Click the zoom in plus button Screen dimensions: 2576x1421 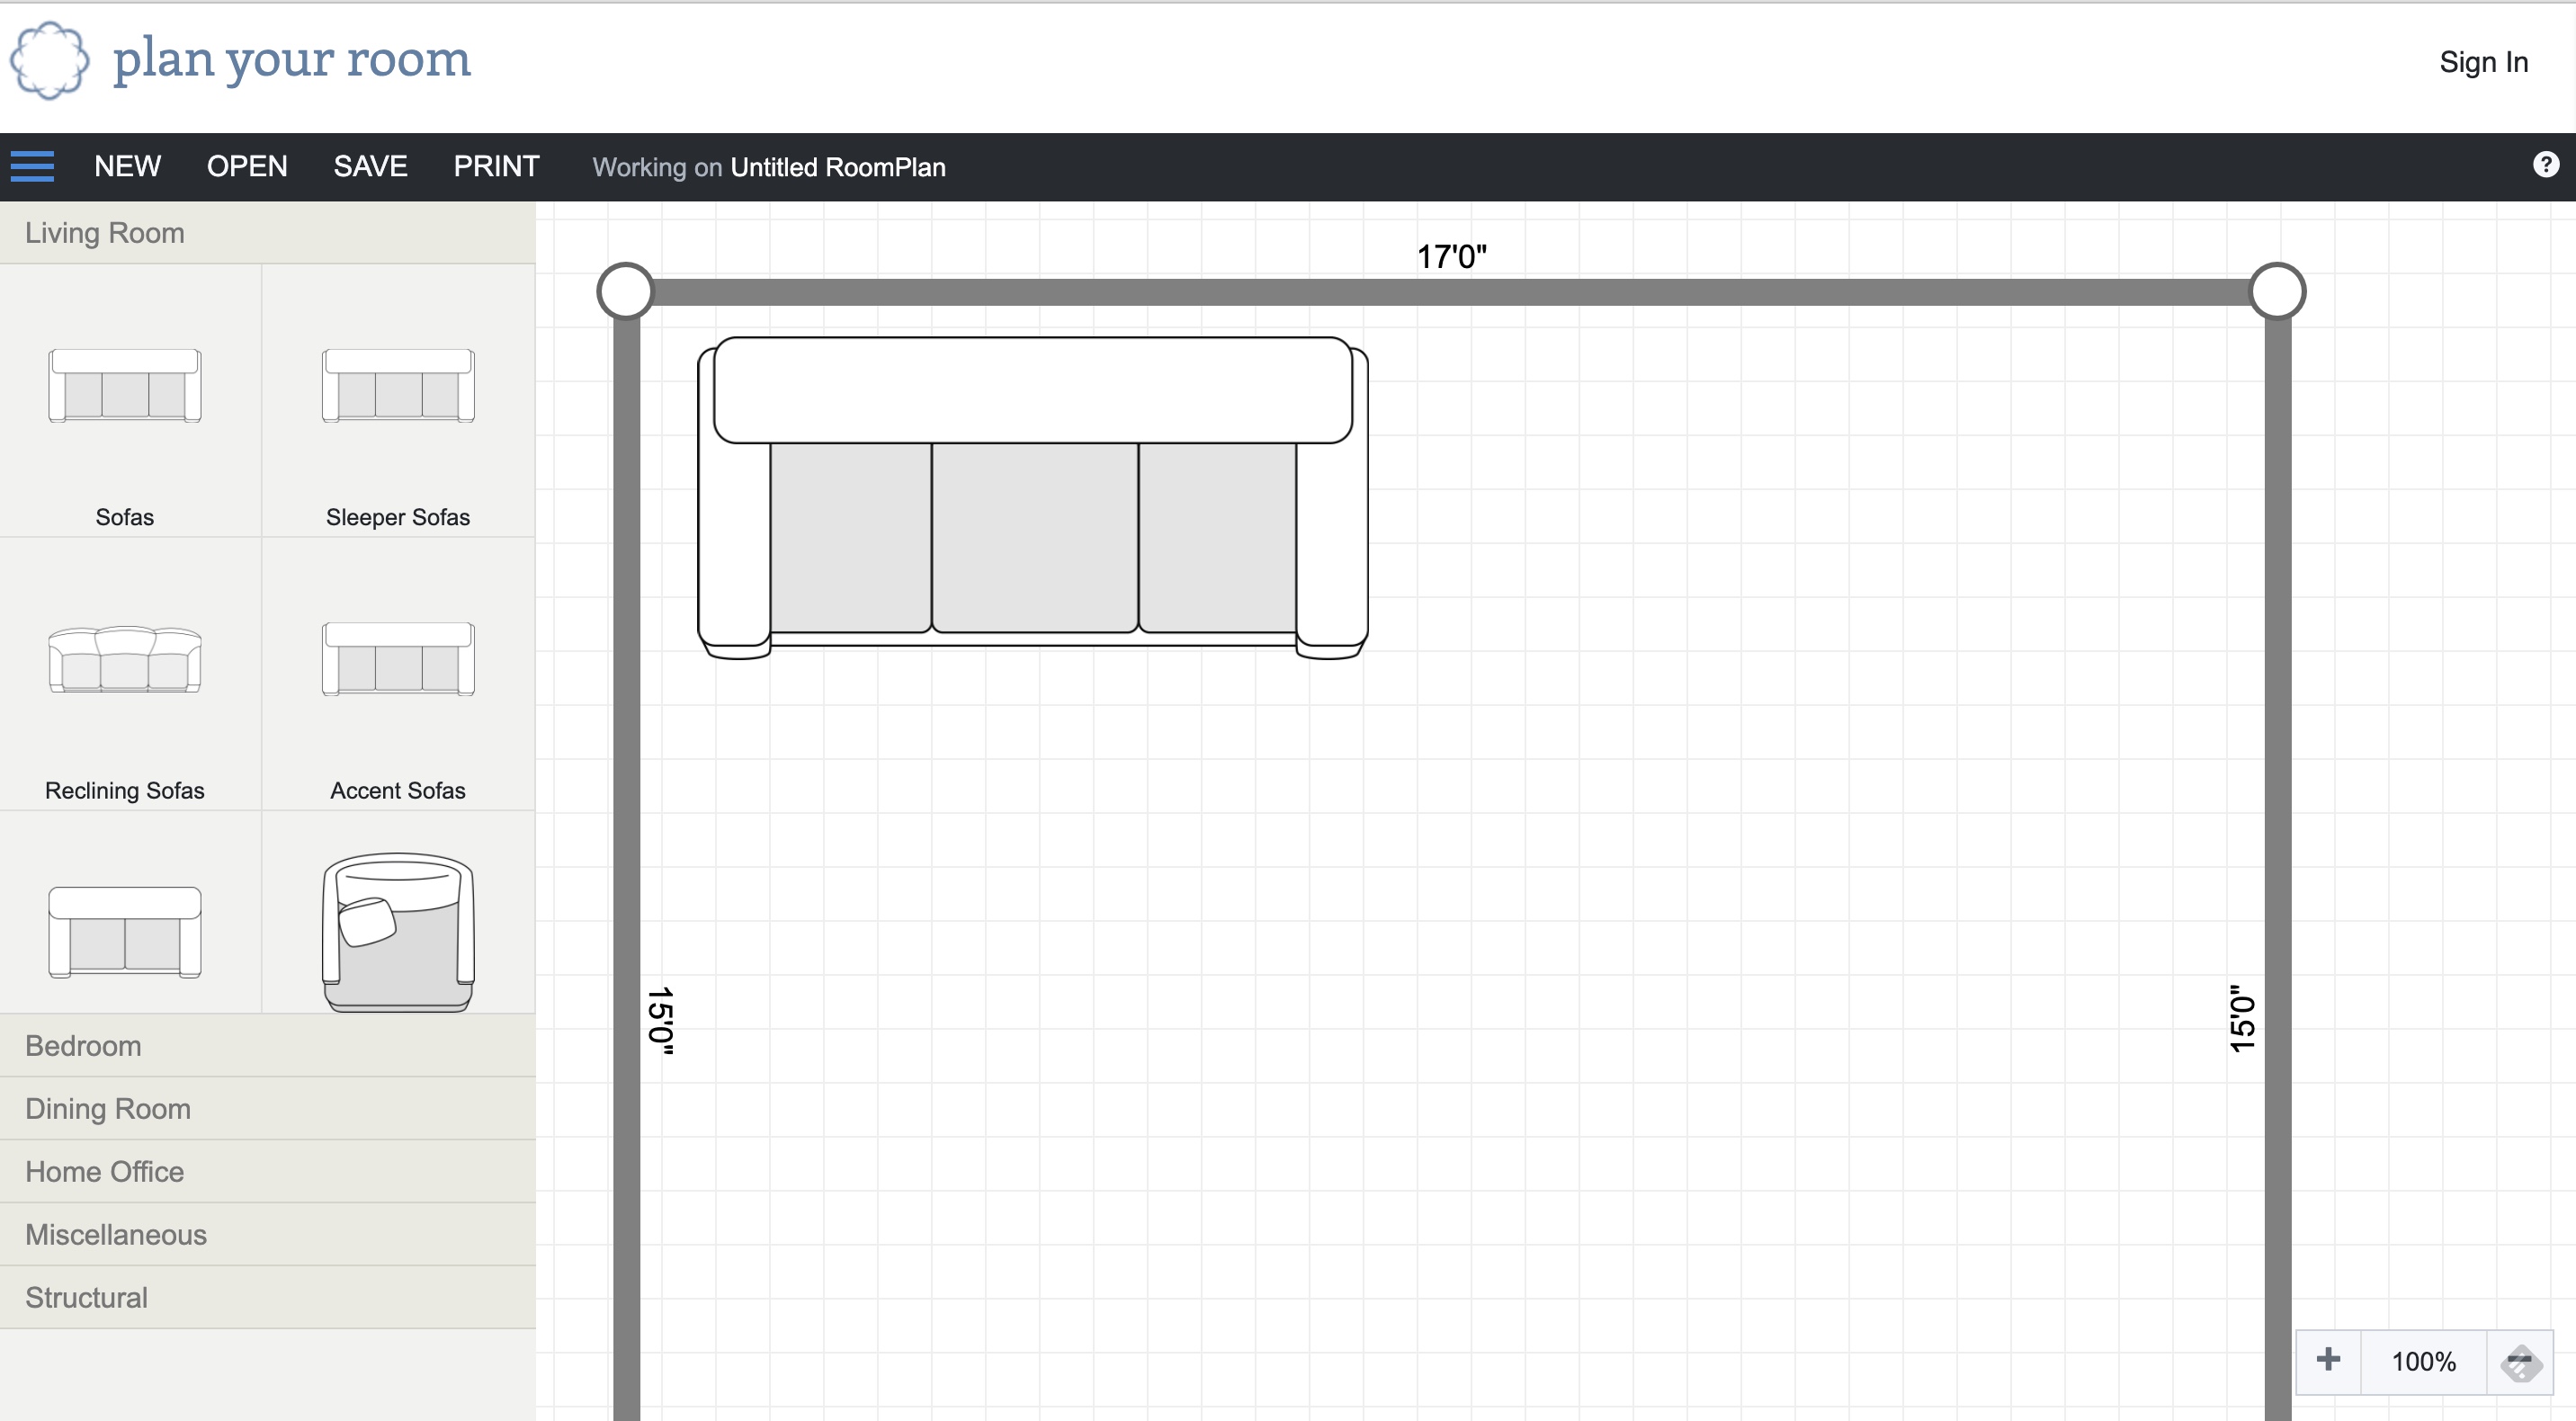pos(2328,1360)
